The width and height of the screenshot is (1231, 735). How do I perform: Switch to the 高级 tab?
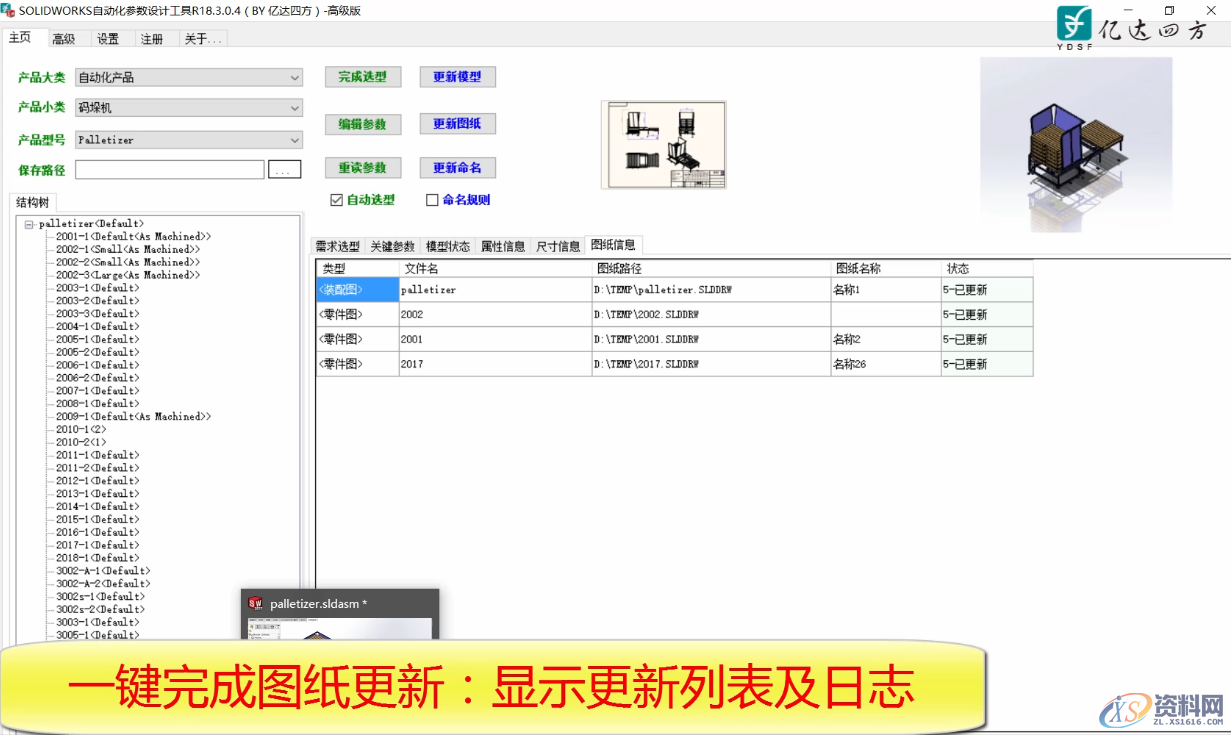click(x=65, y=38)
